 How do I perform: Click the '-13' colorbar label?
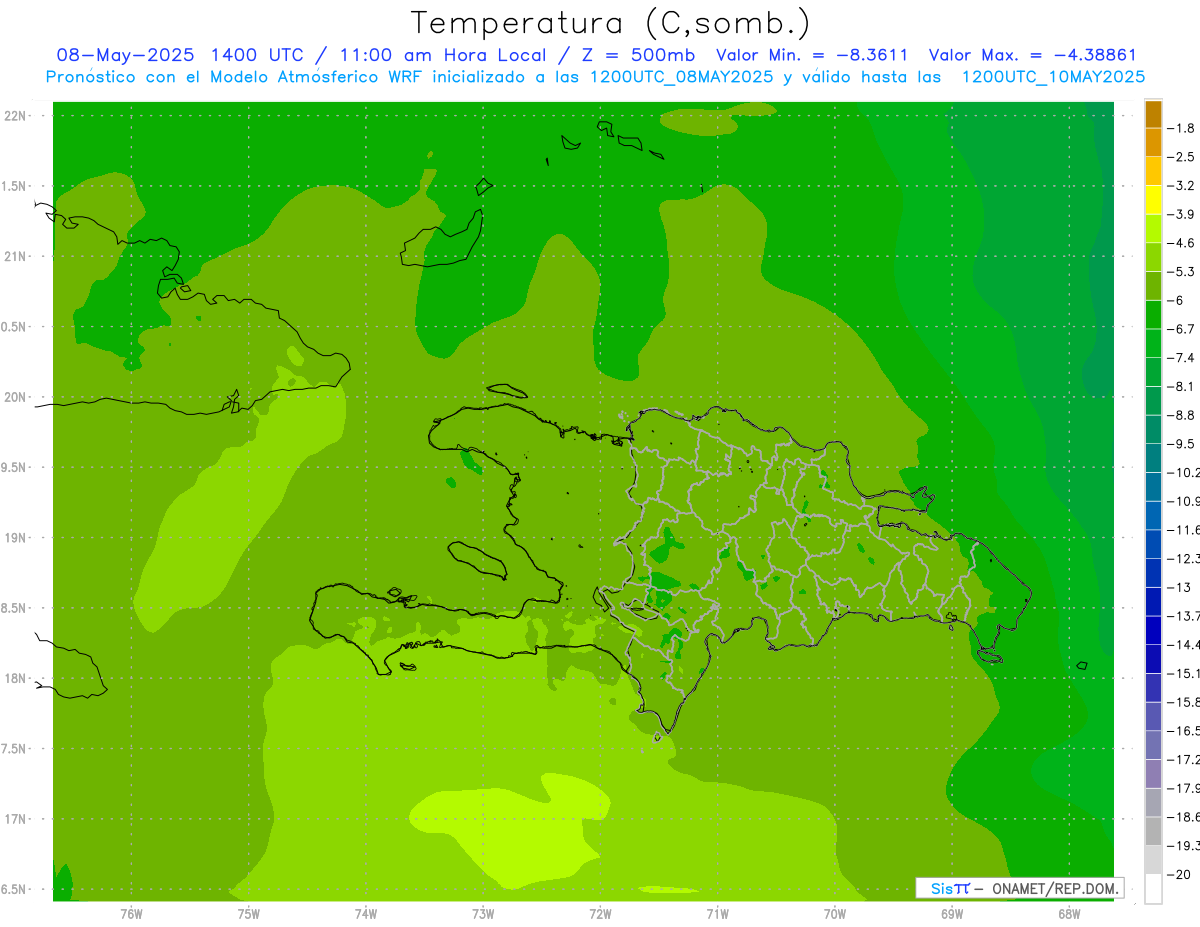(1180, 587)
